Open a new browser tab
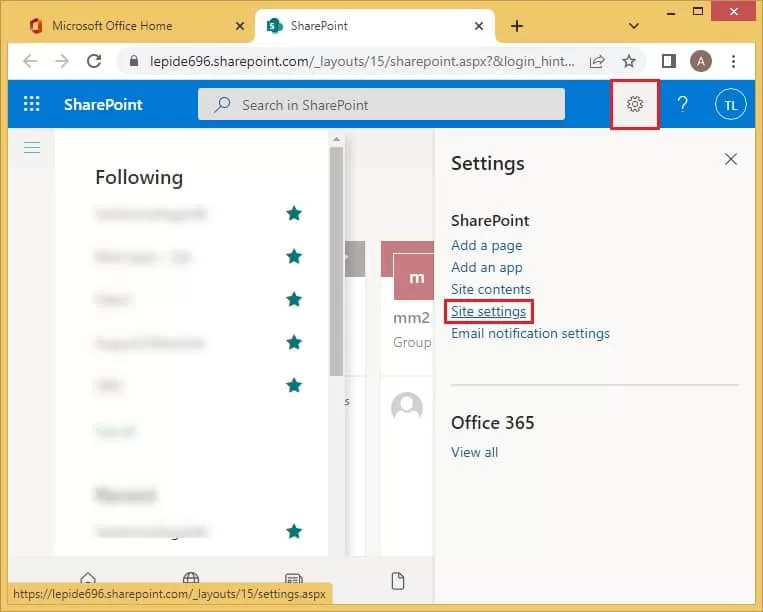The width and height of the screenshot is (763, 612). click(517, 25)
